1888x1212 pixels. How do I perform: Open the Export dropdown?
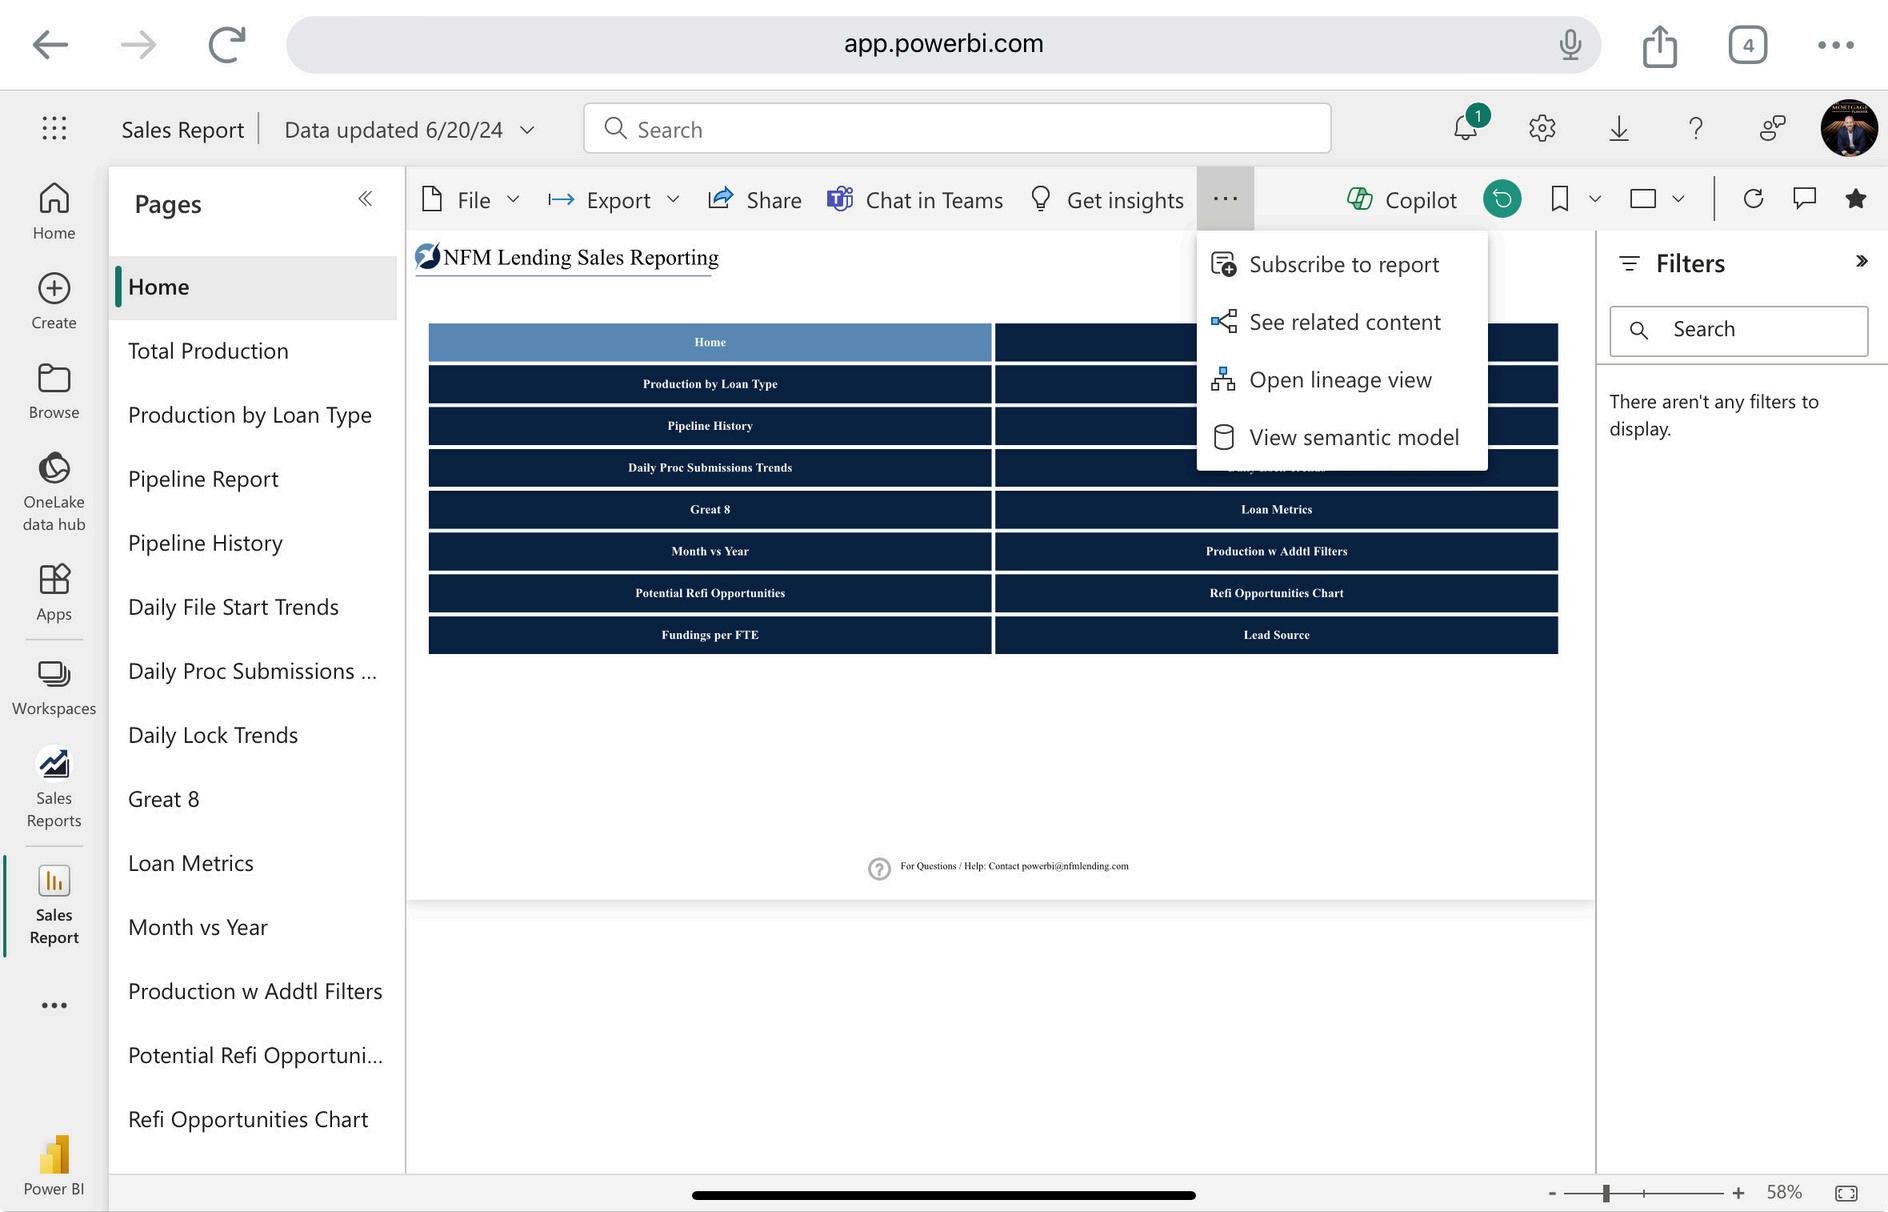[614, 200]
